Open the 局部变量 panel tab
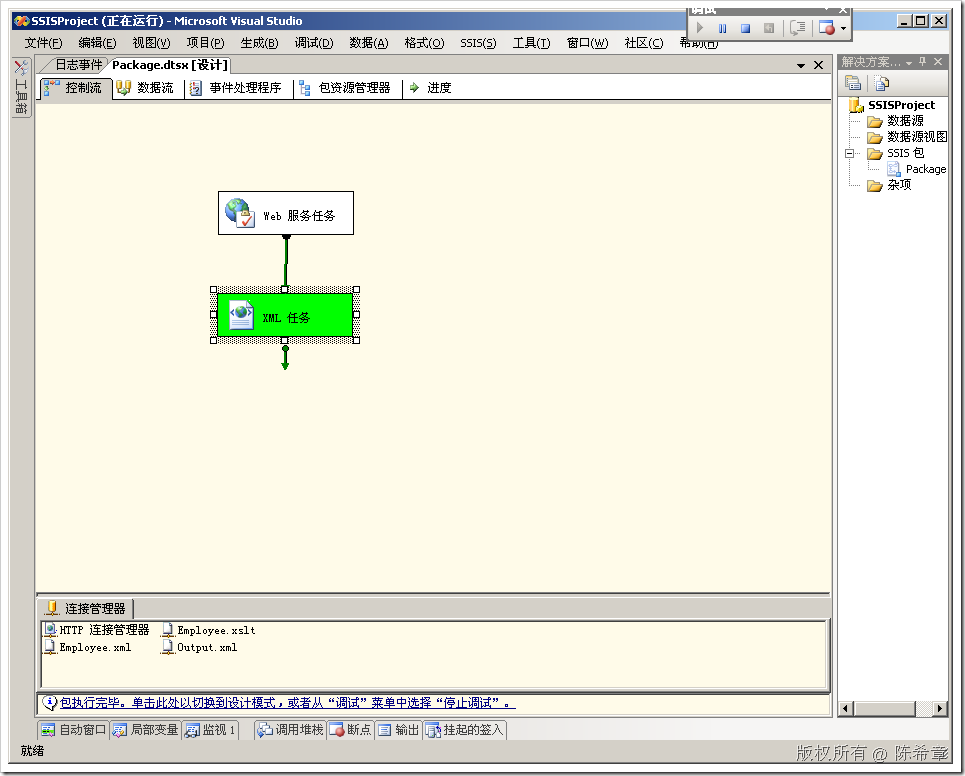Image resolution: width=965 pixels, height=776 pixels. pos(146,730)
